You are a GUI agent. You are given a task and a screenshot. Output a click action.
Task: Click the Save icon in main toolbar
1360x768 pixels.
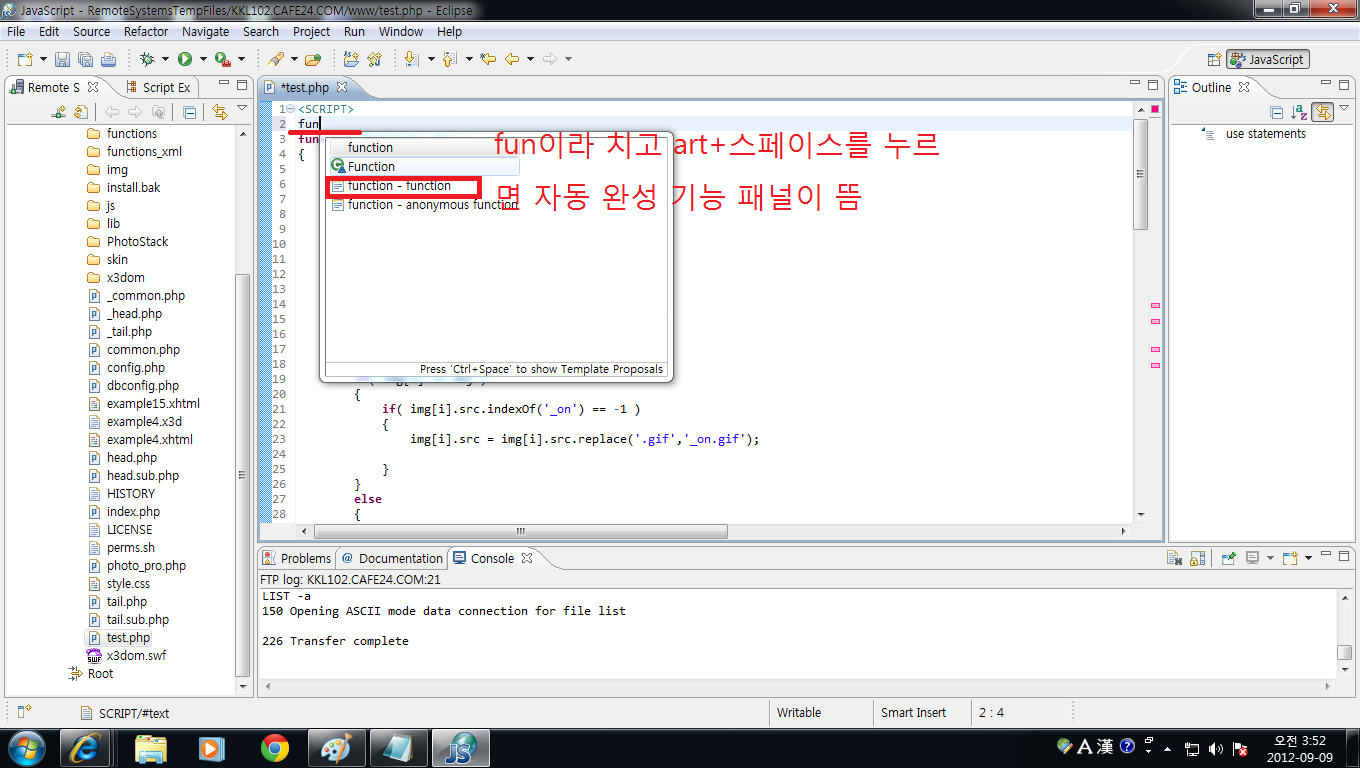(x=62, y=60)
